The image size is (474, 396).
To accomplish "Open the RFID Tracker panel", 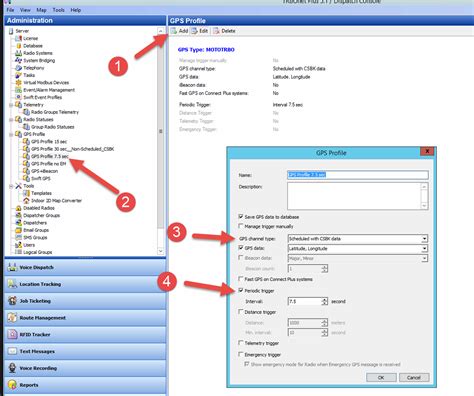I will pyautogui.click(x=85, y=334).
